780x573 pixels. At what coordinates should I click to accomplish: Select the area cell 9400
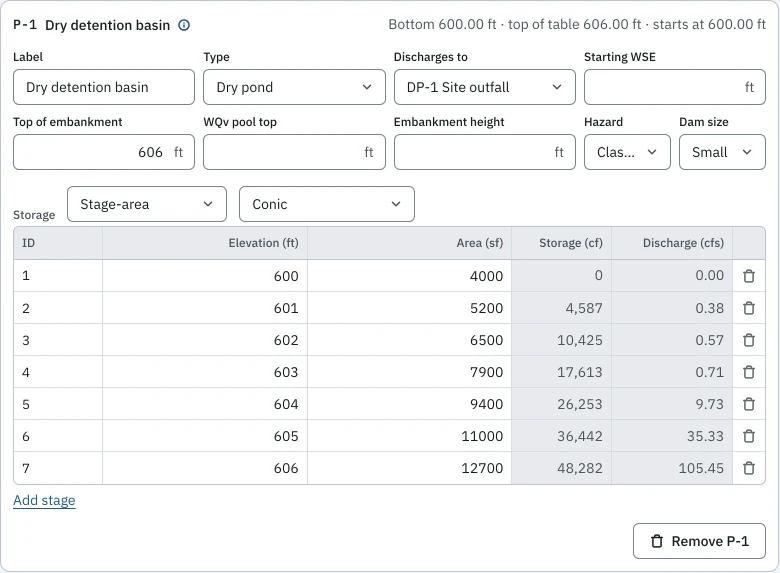[x=409, y=404]
